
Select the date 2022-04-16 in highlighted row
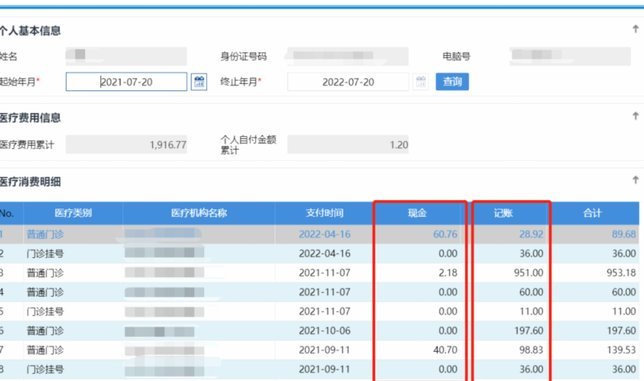tap(324, 234)
